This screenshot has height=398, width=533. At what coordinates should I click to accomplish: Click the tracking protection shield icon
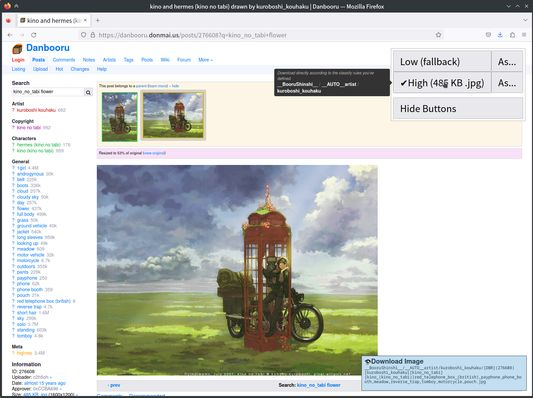pos(83,35)
